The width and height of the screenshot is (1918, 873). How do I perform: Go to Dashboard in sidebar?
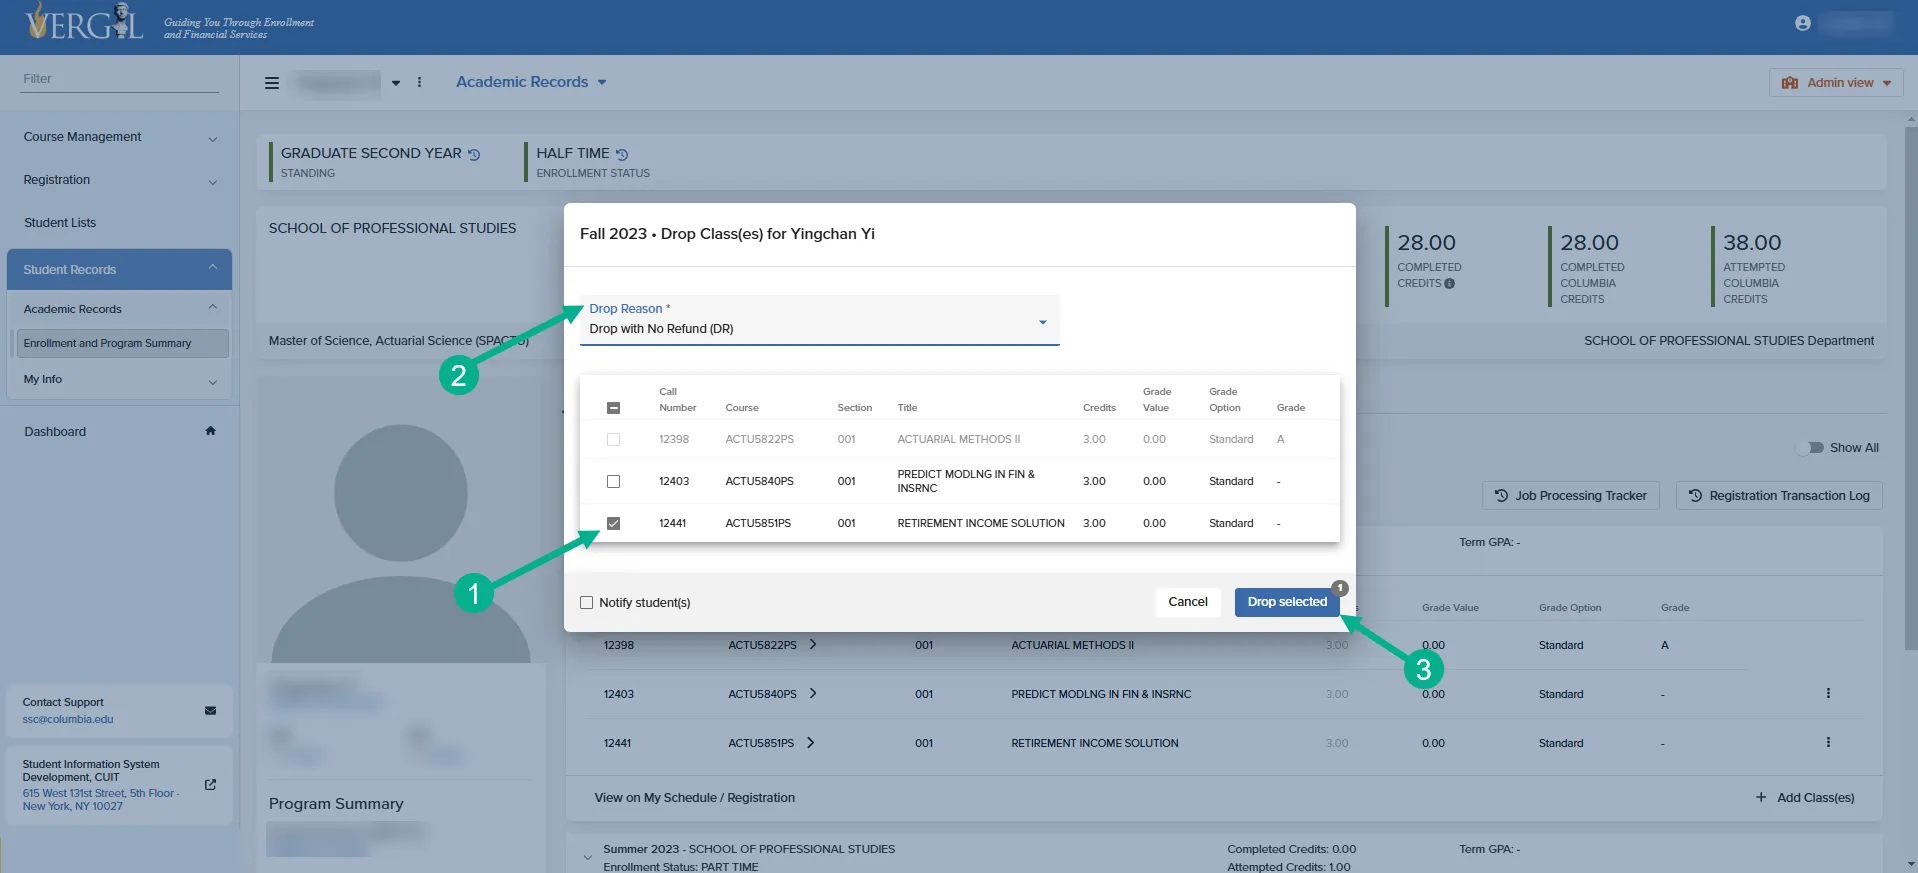tap(55, 432)
